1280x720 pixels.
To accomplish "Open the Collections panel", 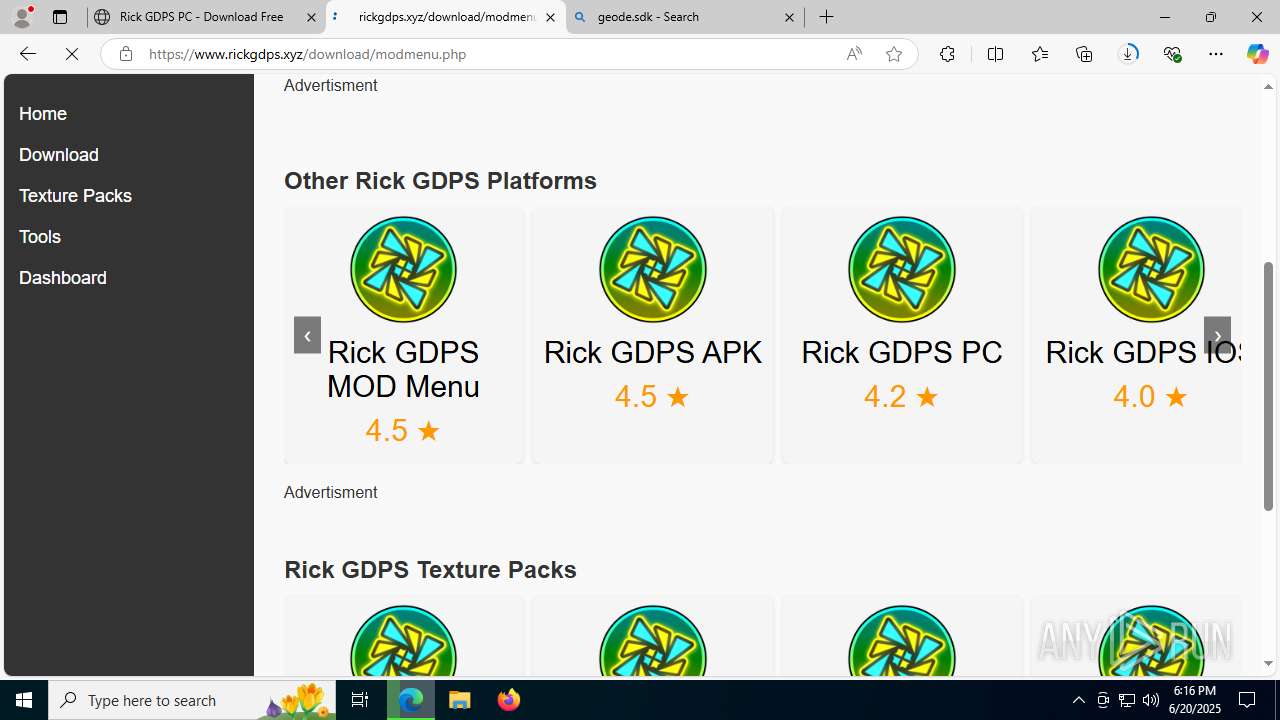I will pyautogui.click(x=1084, y=54).
